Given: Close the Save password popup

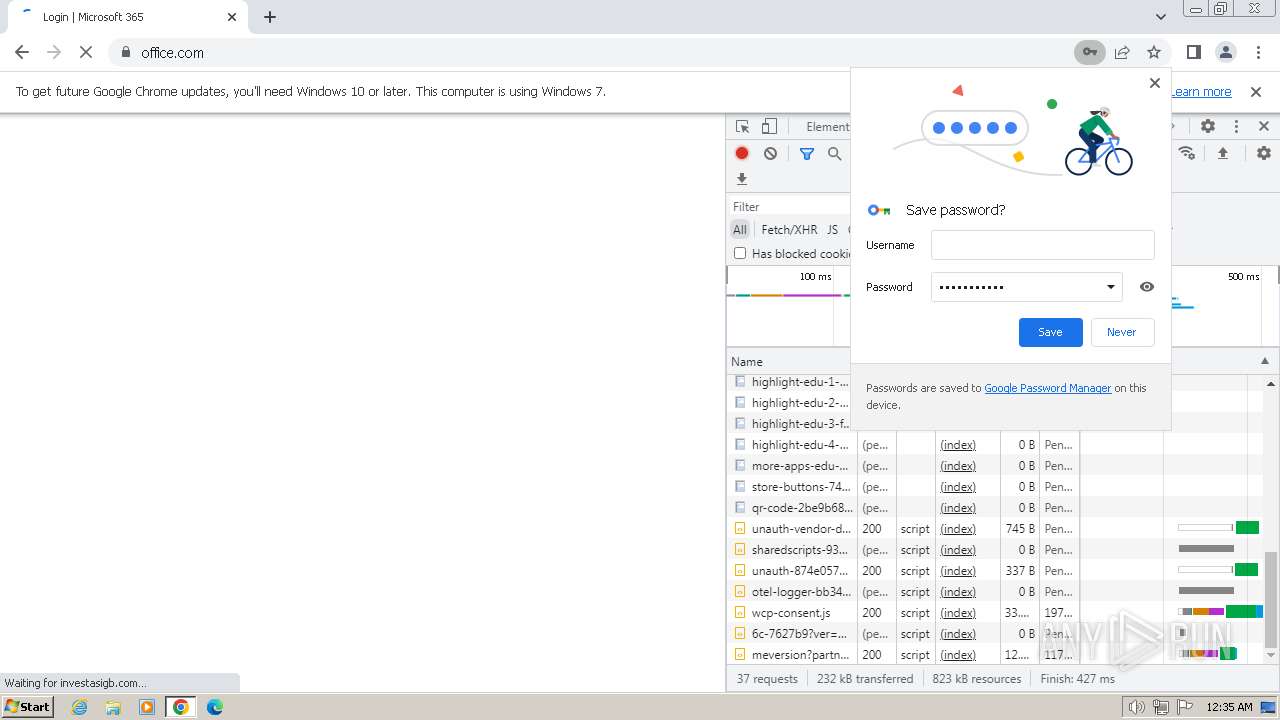Looking at the screenshot, I should 1155,83.
